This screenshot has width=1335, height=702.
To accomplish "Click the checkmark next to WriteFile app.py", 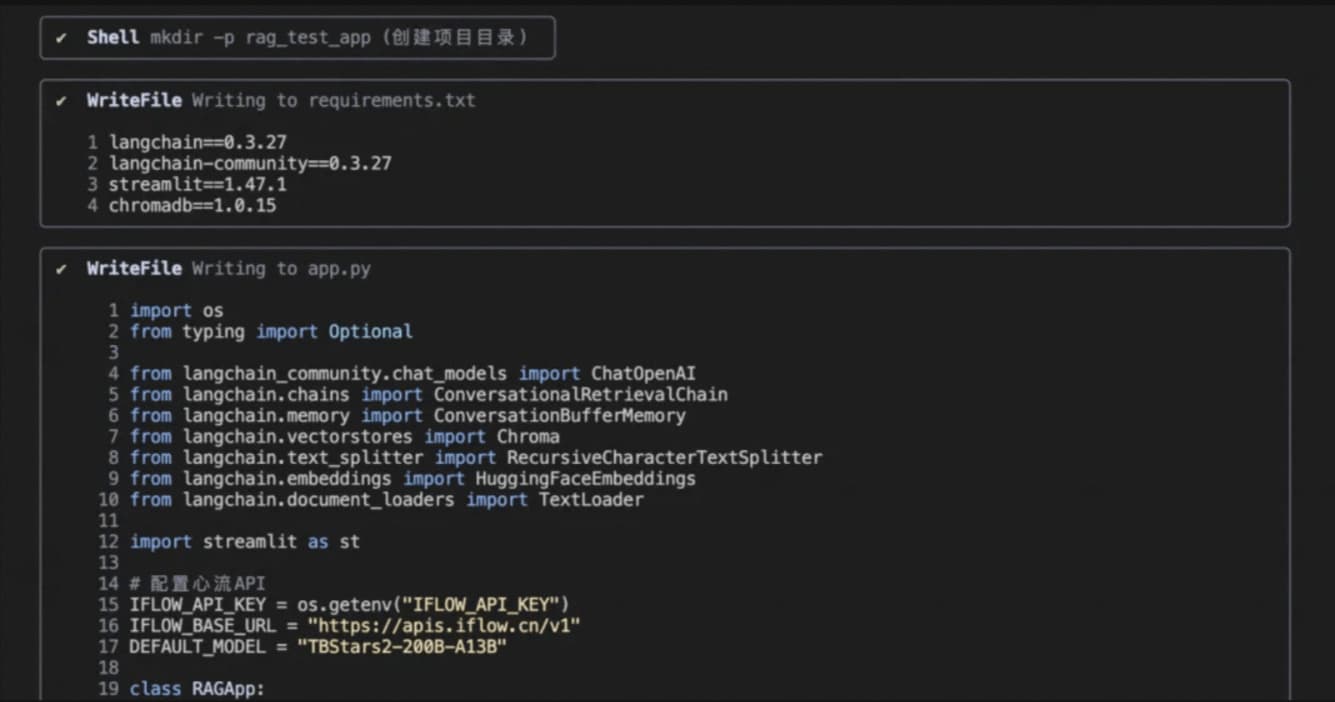I will 62,269.
